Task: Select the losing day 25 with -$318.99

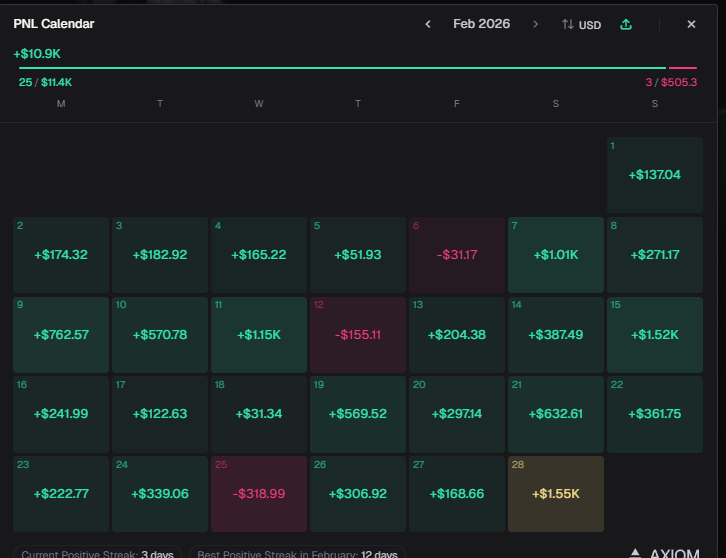Action: (x=259, y=494)
